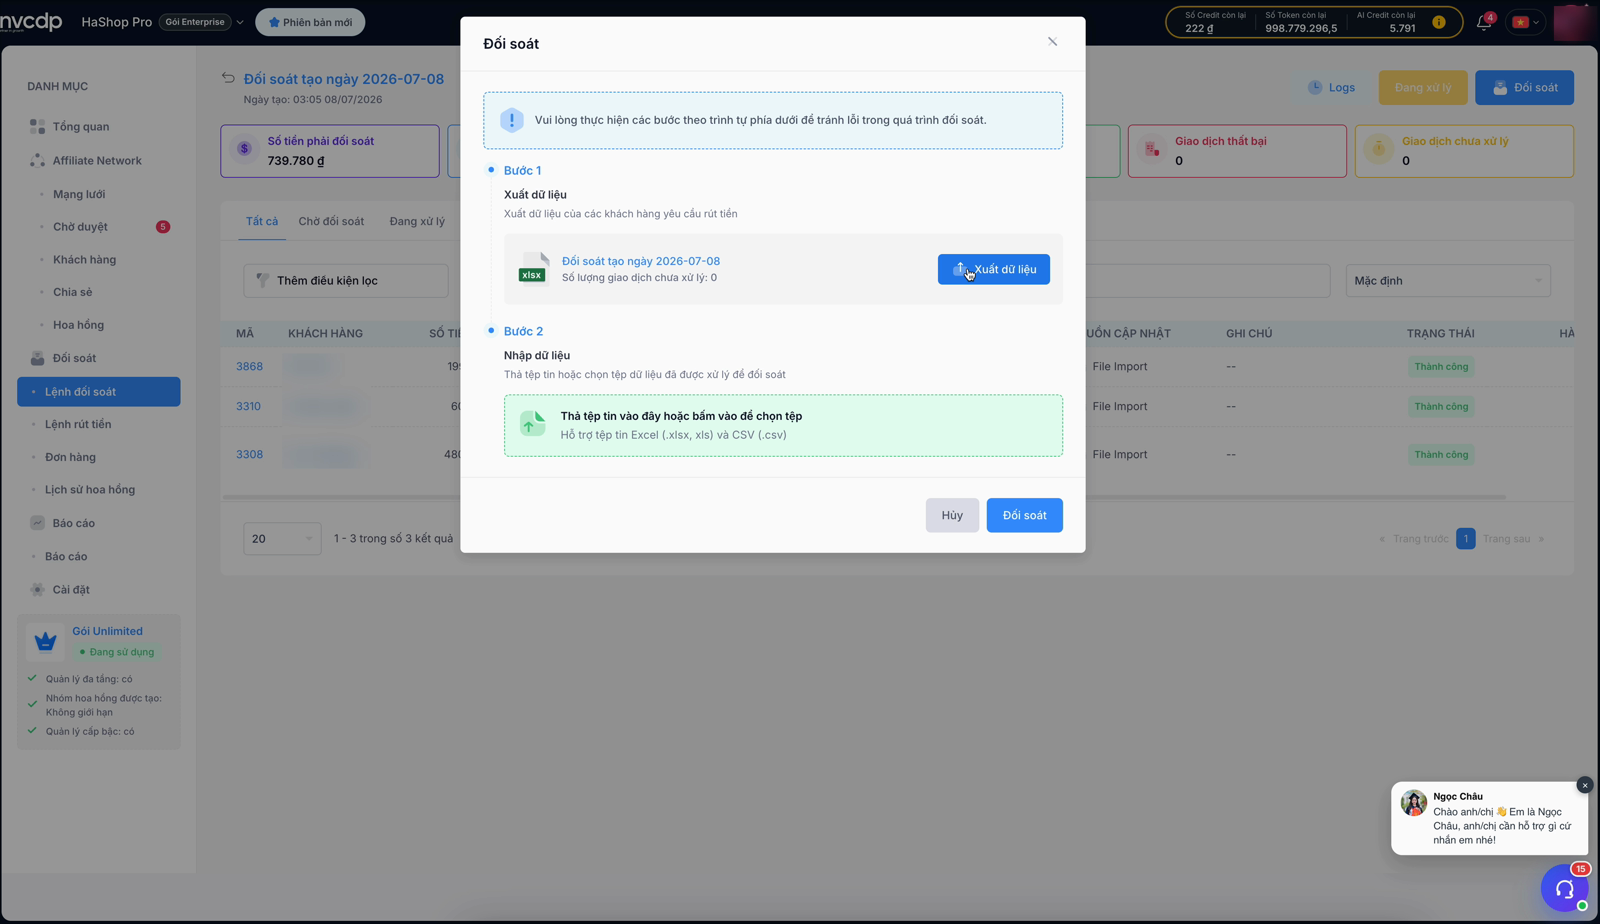Click the back arrow beside the page title
Viewport: 1600px width, 924px height.
(x=228, y=78)
